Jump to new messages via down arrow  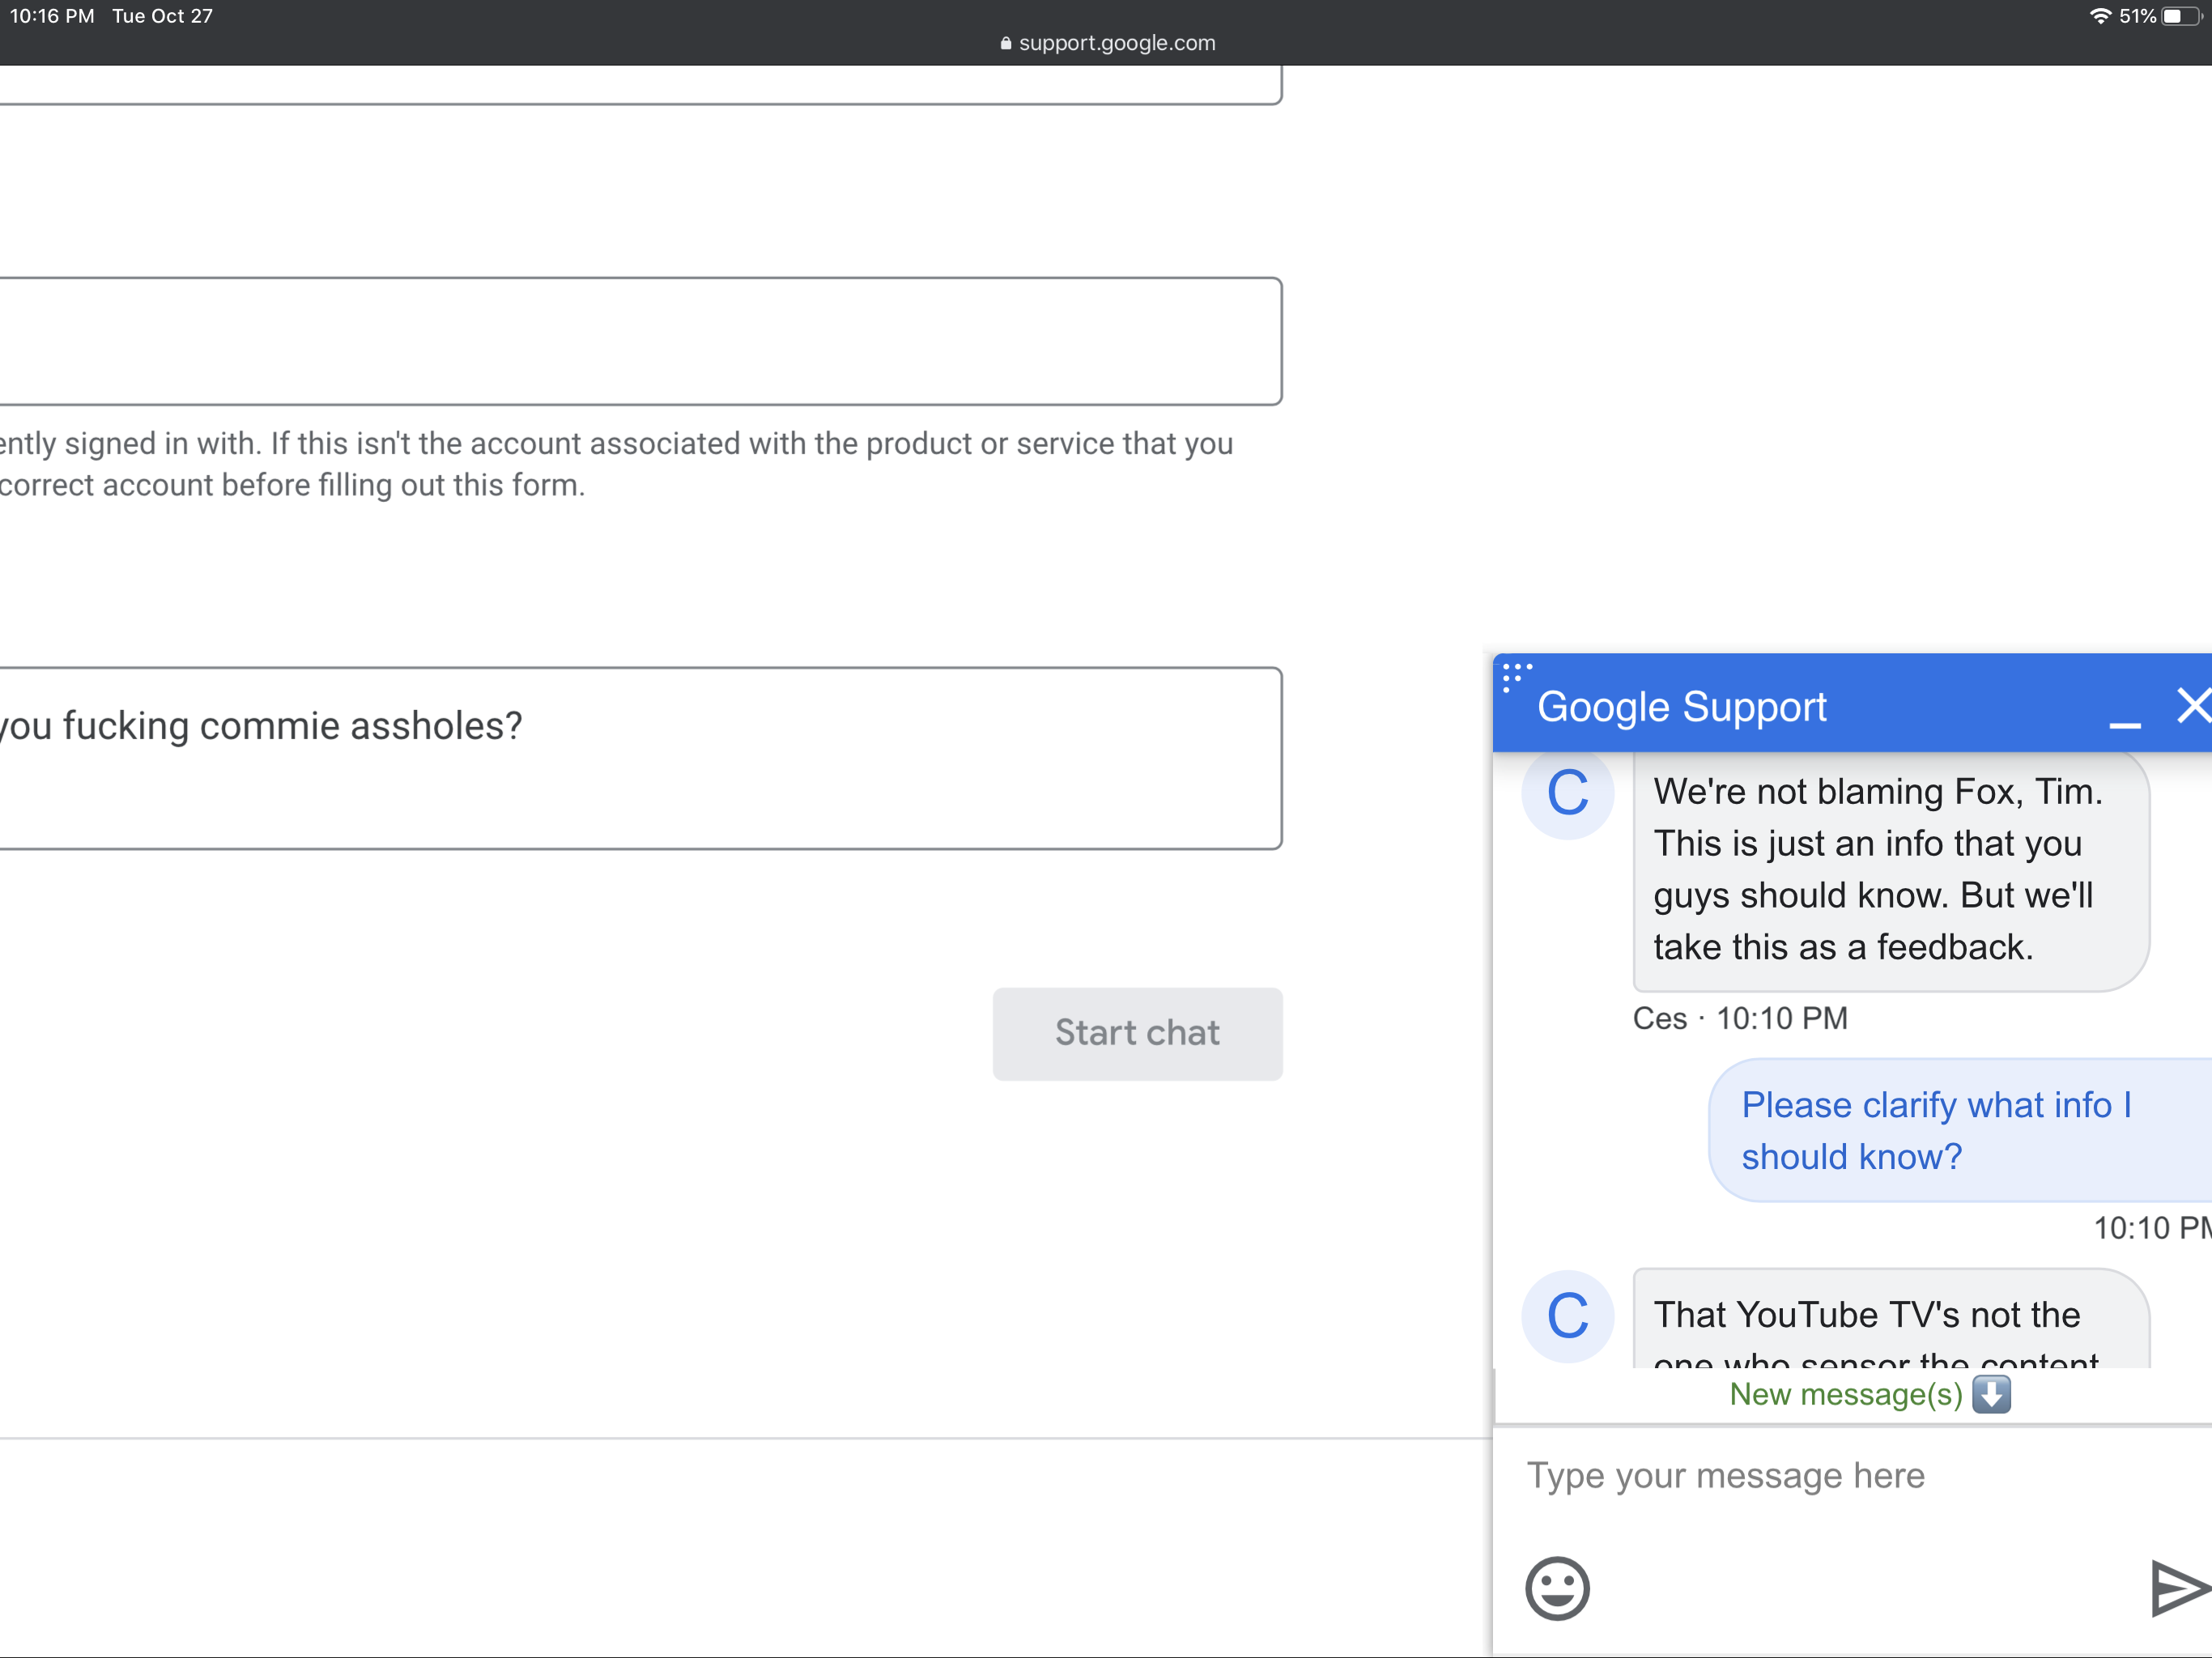1991,1394
